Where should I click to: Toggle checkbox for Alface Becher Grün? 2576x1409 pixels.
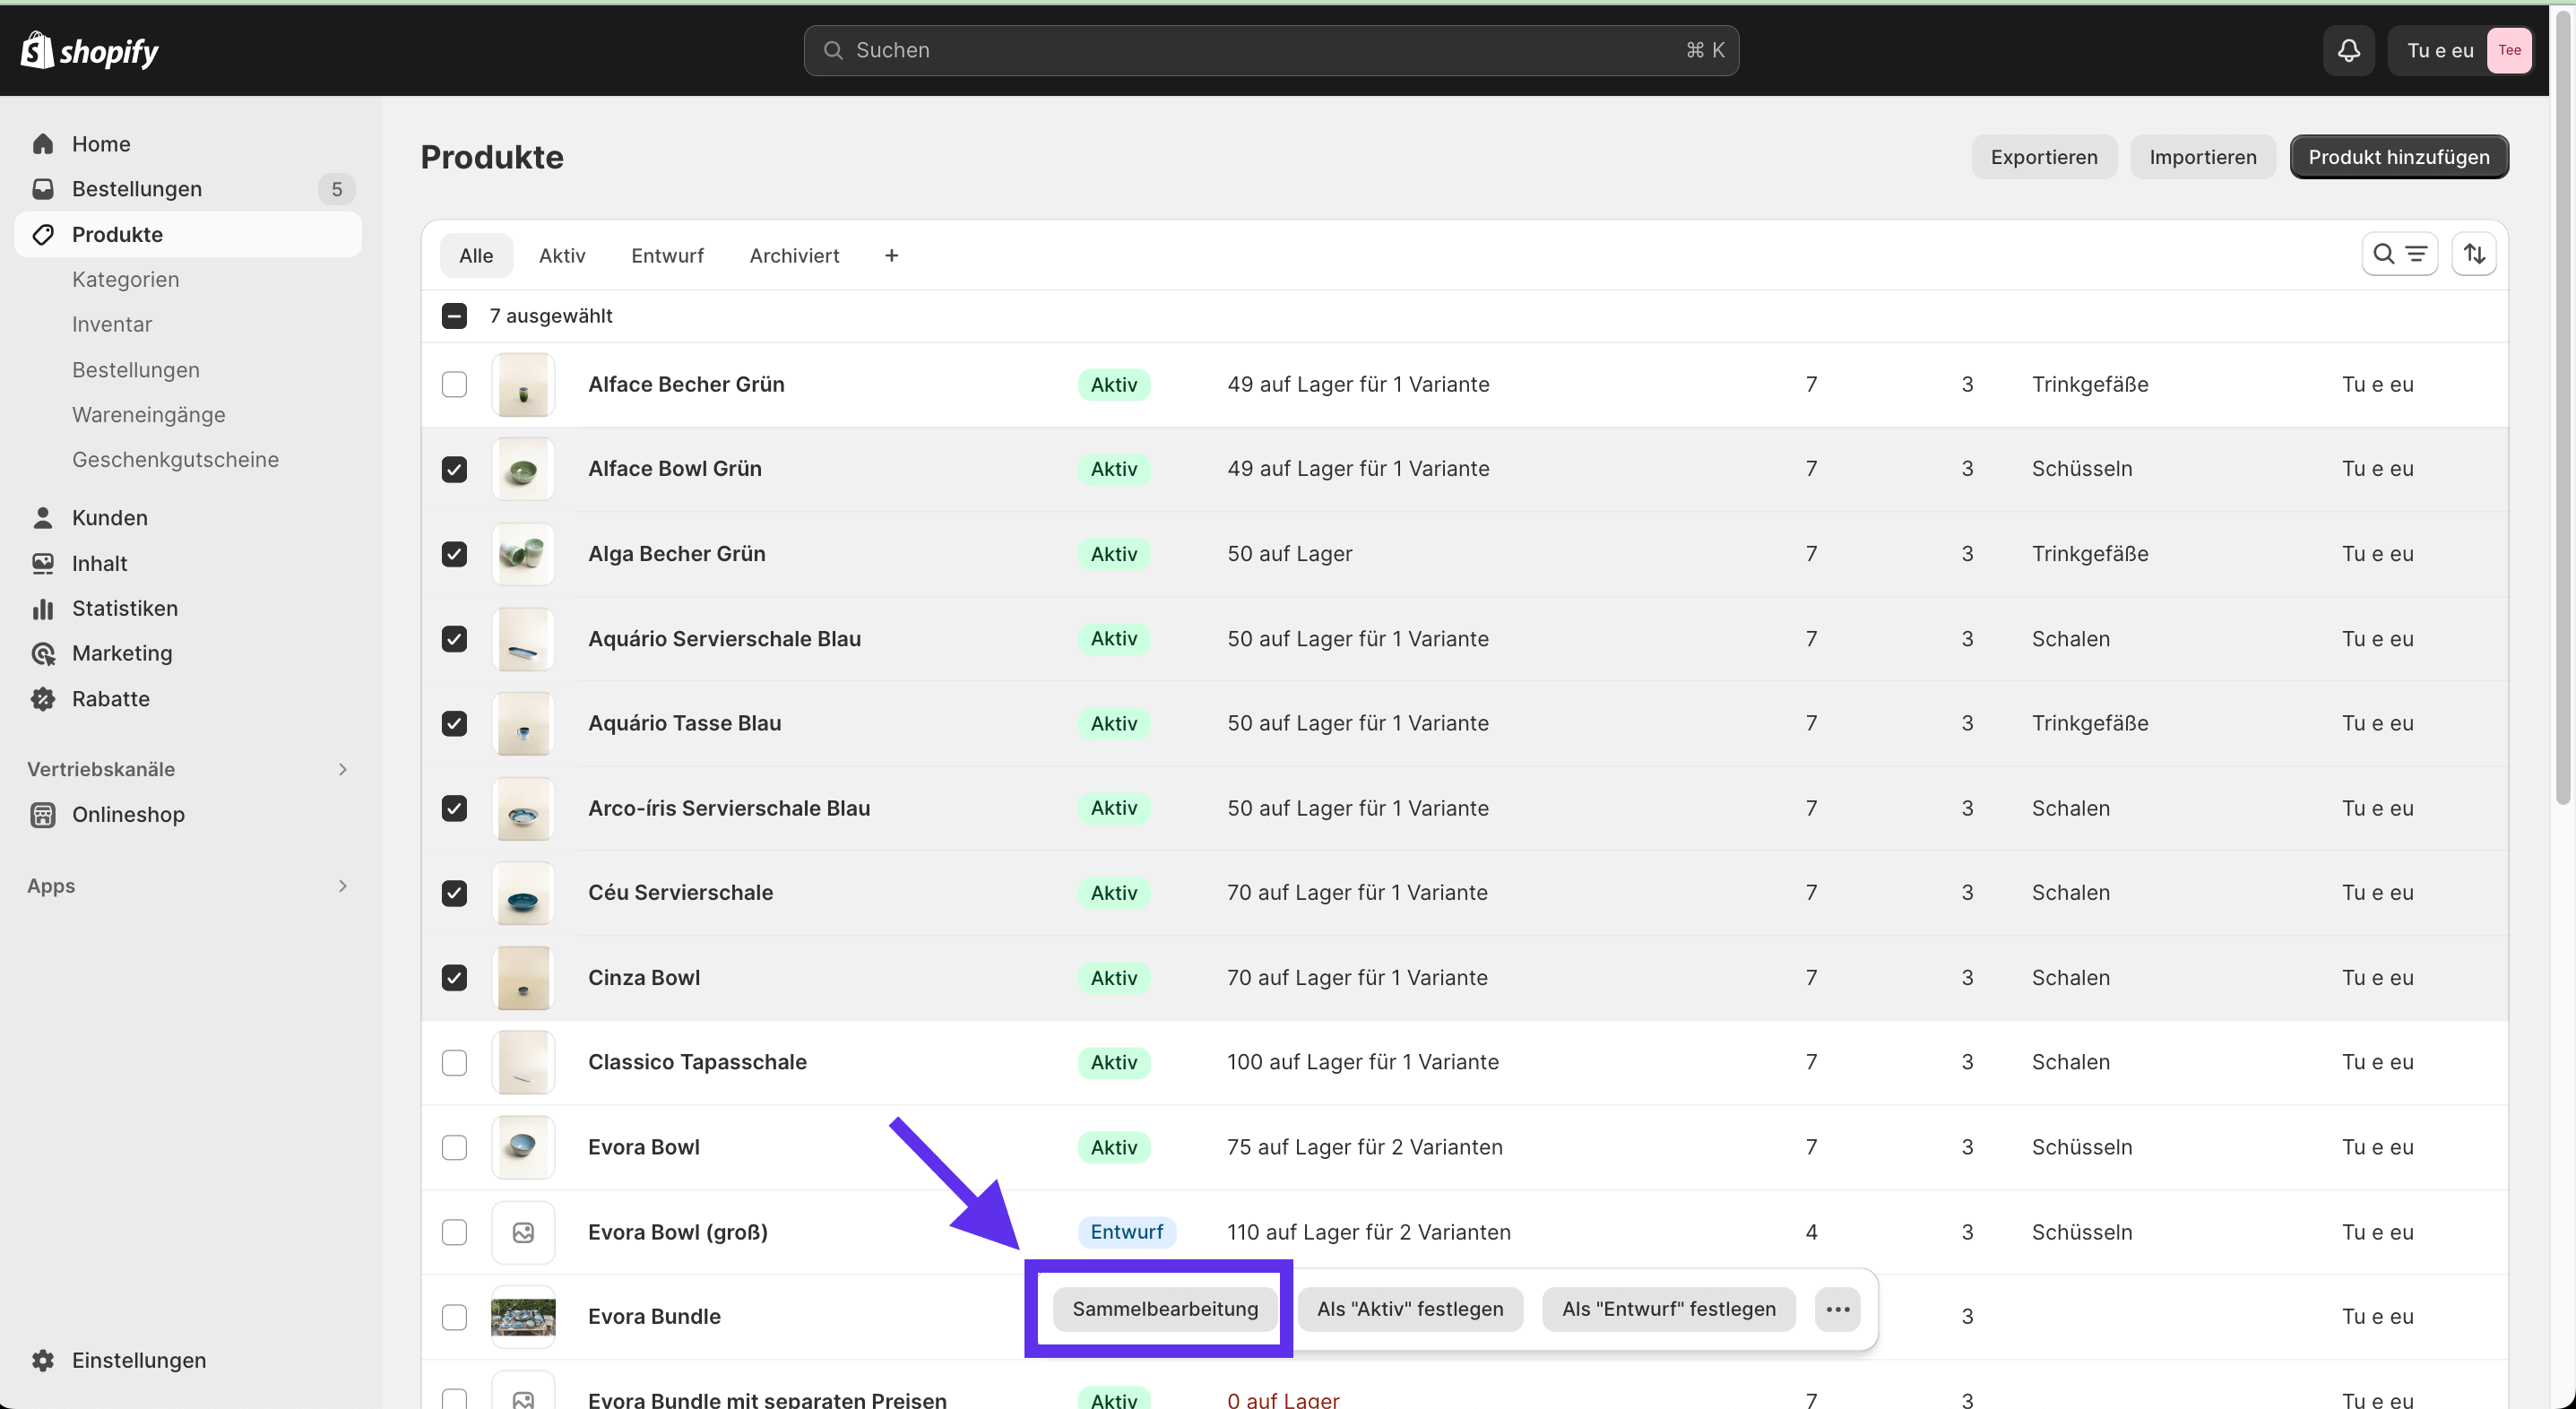(x=456, y=384)
